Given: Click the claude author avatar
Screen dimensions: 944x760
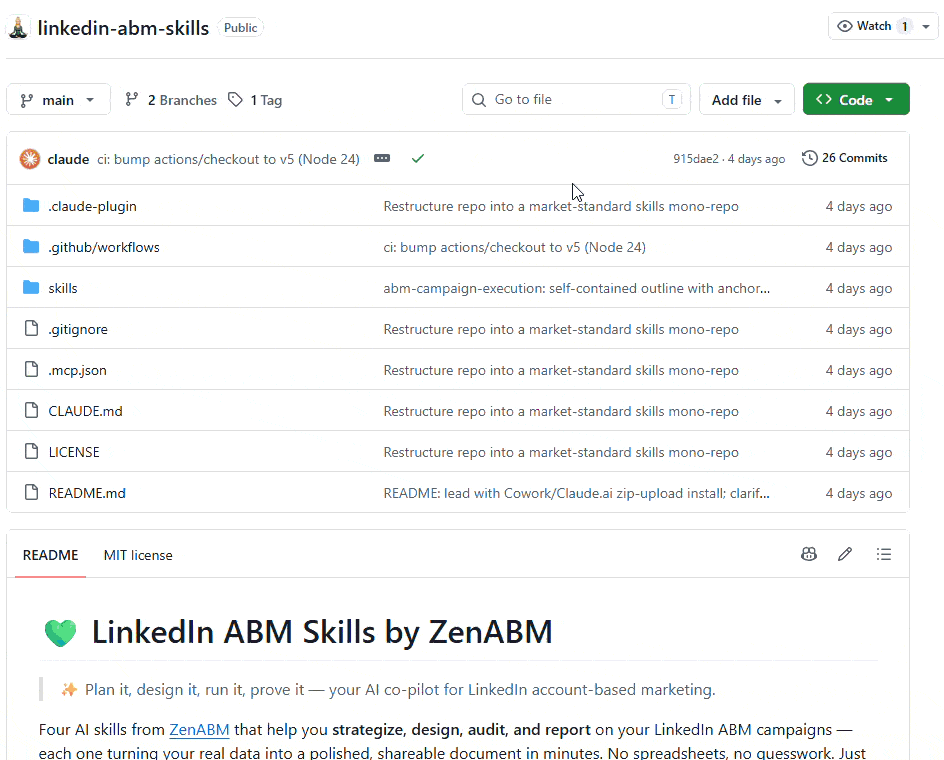Looking at the screenshot, I should 30,159.
